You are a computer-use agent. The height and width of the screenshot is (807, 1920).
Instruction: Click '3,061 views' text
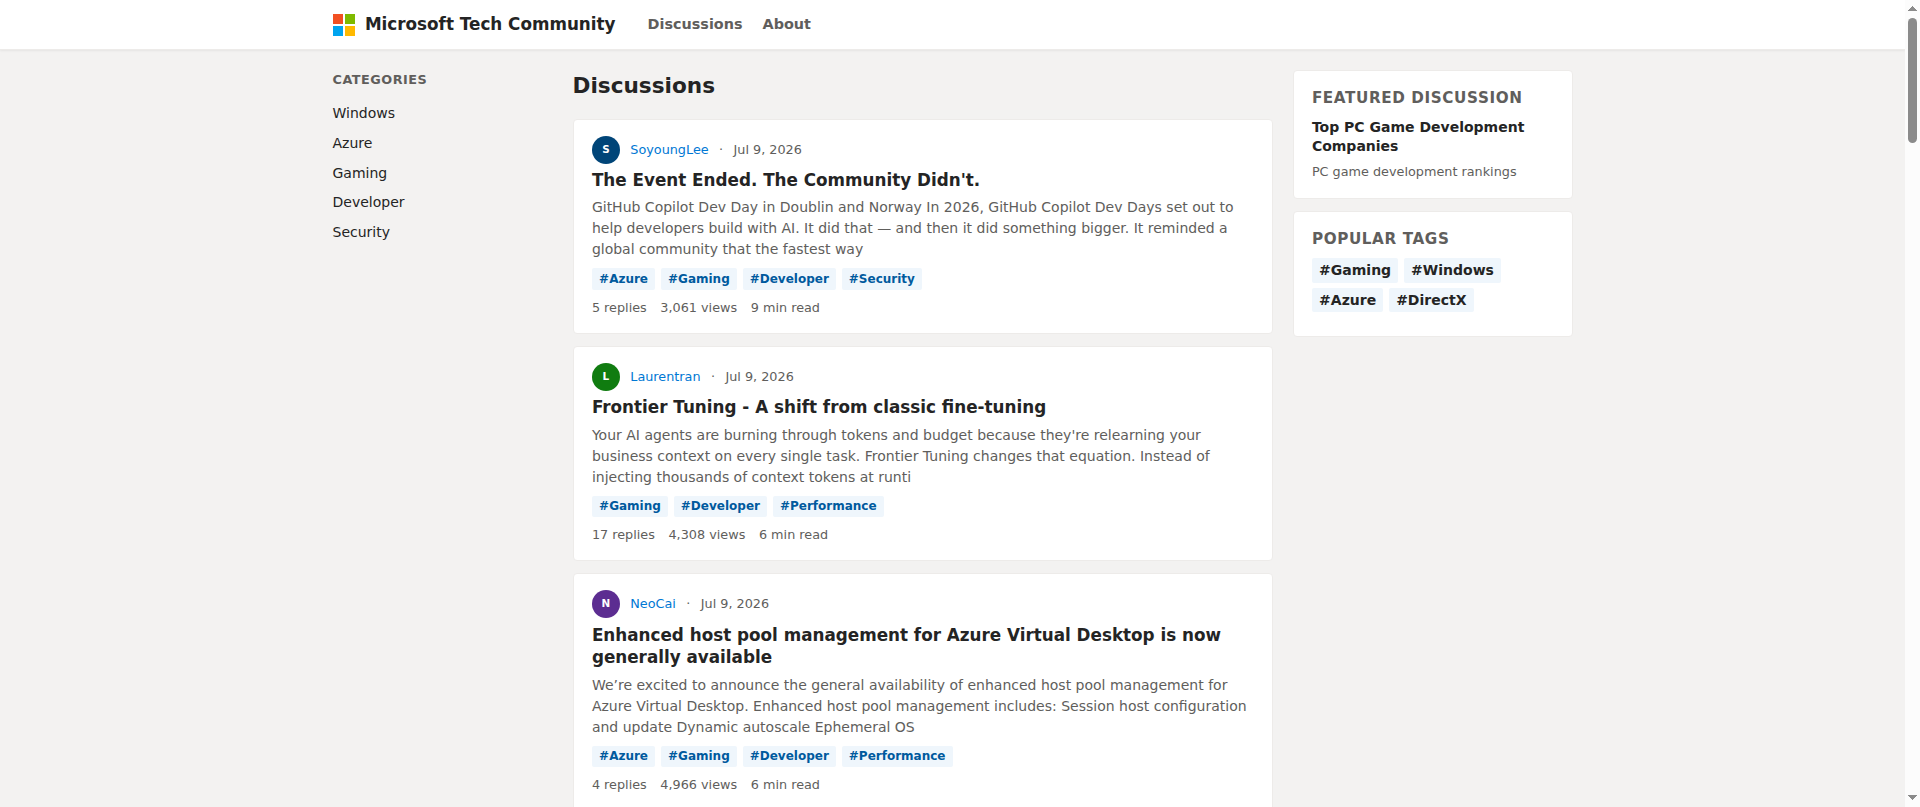699,308
